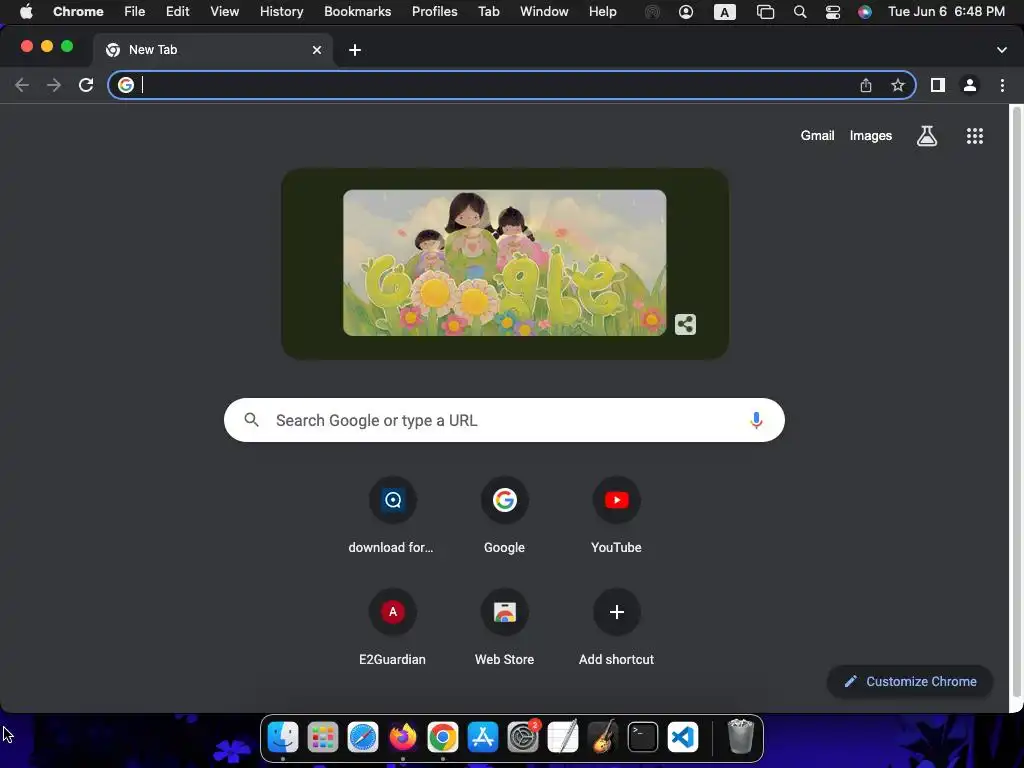This screenshot has width=1024, height=768.
Task: Launch Safari from the Dock
Action: (362, 737)
